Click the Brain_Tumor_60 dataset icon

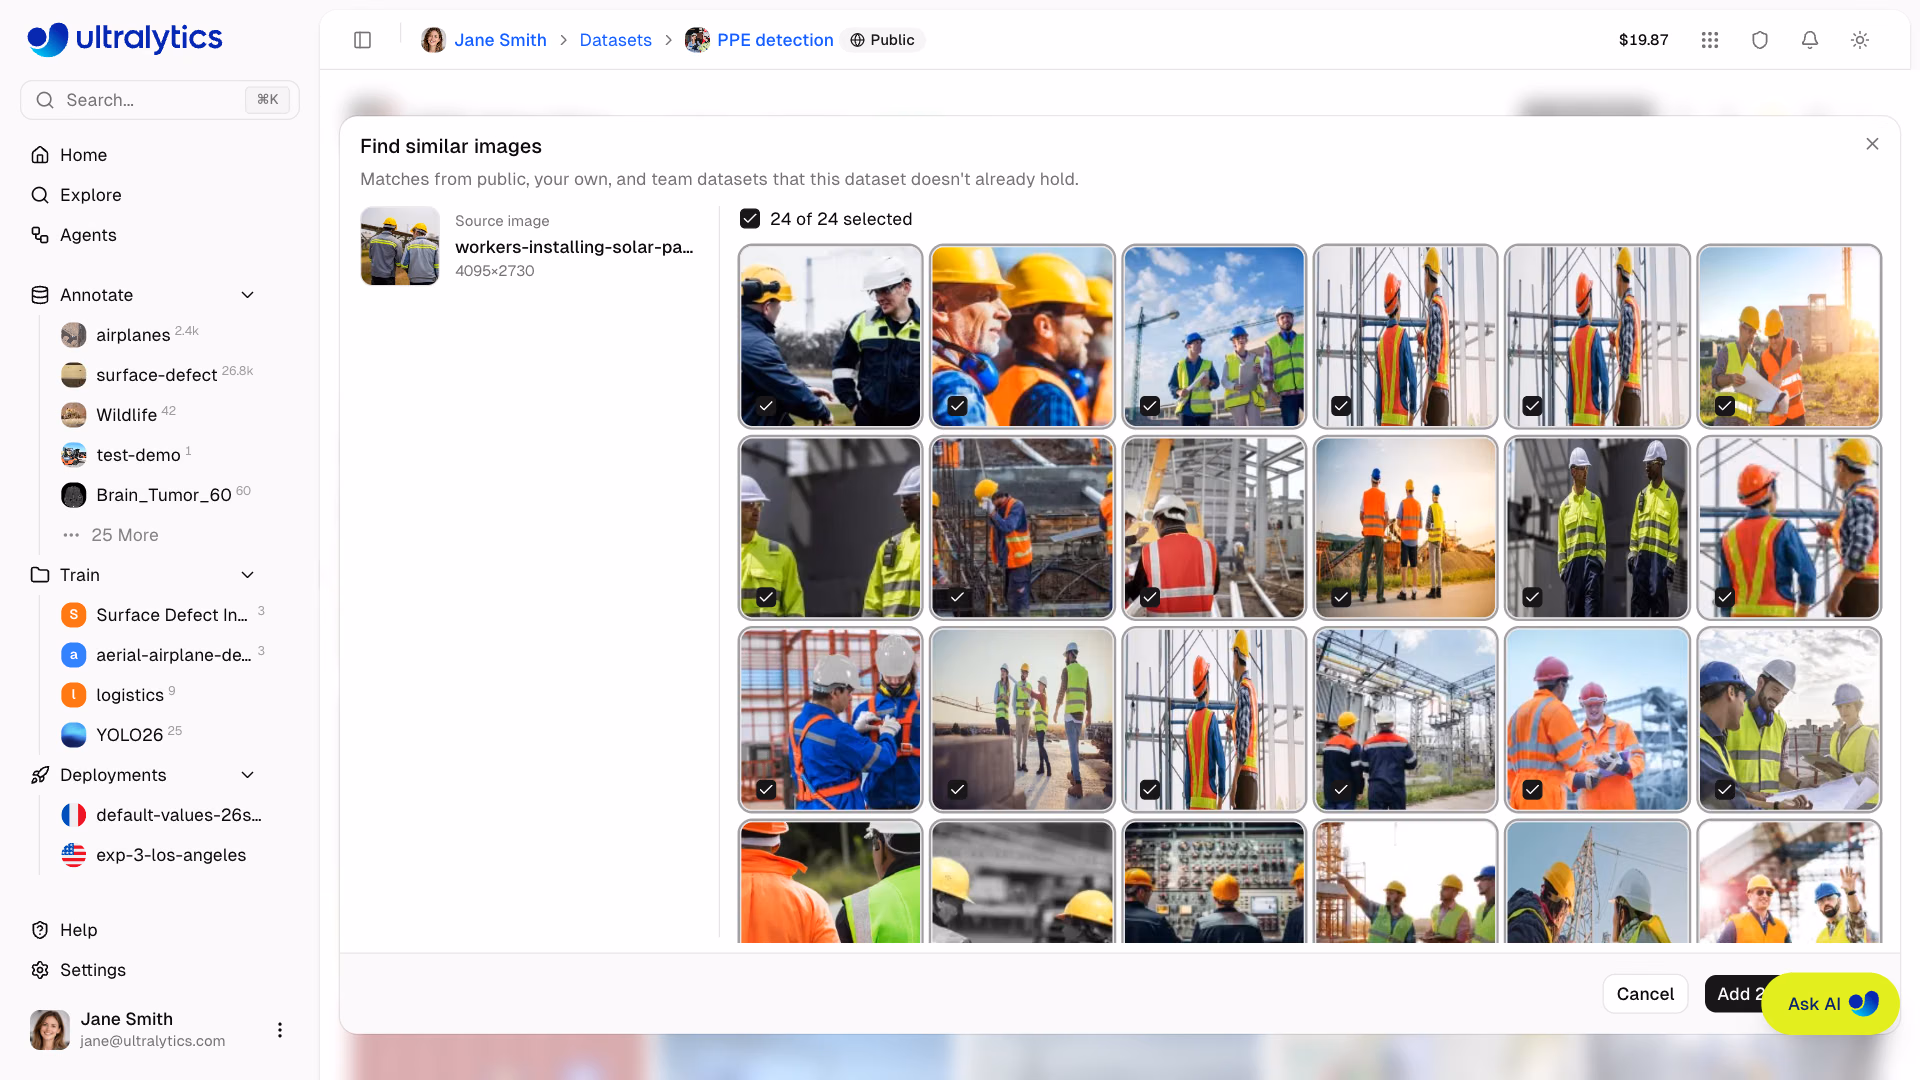tap(74, 495)
